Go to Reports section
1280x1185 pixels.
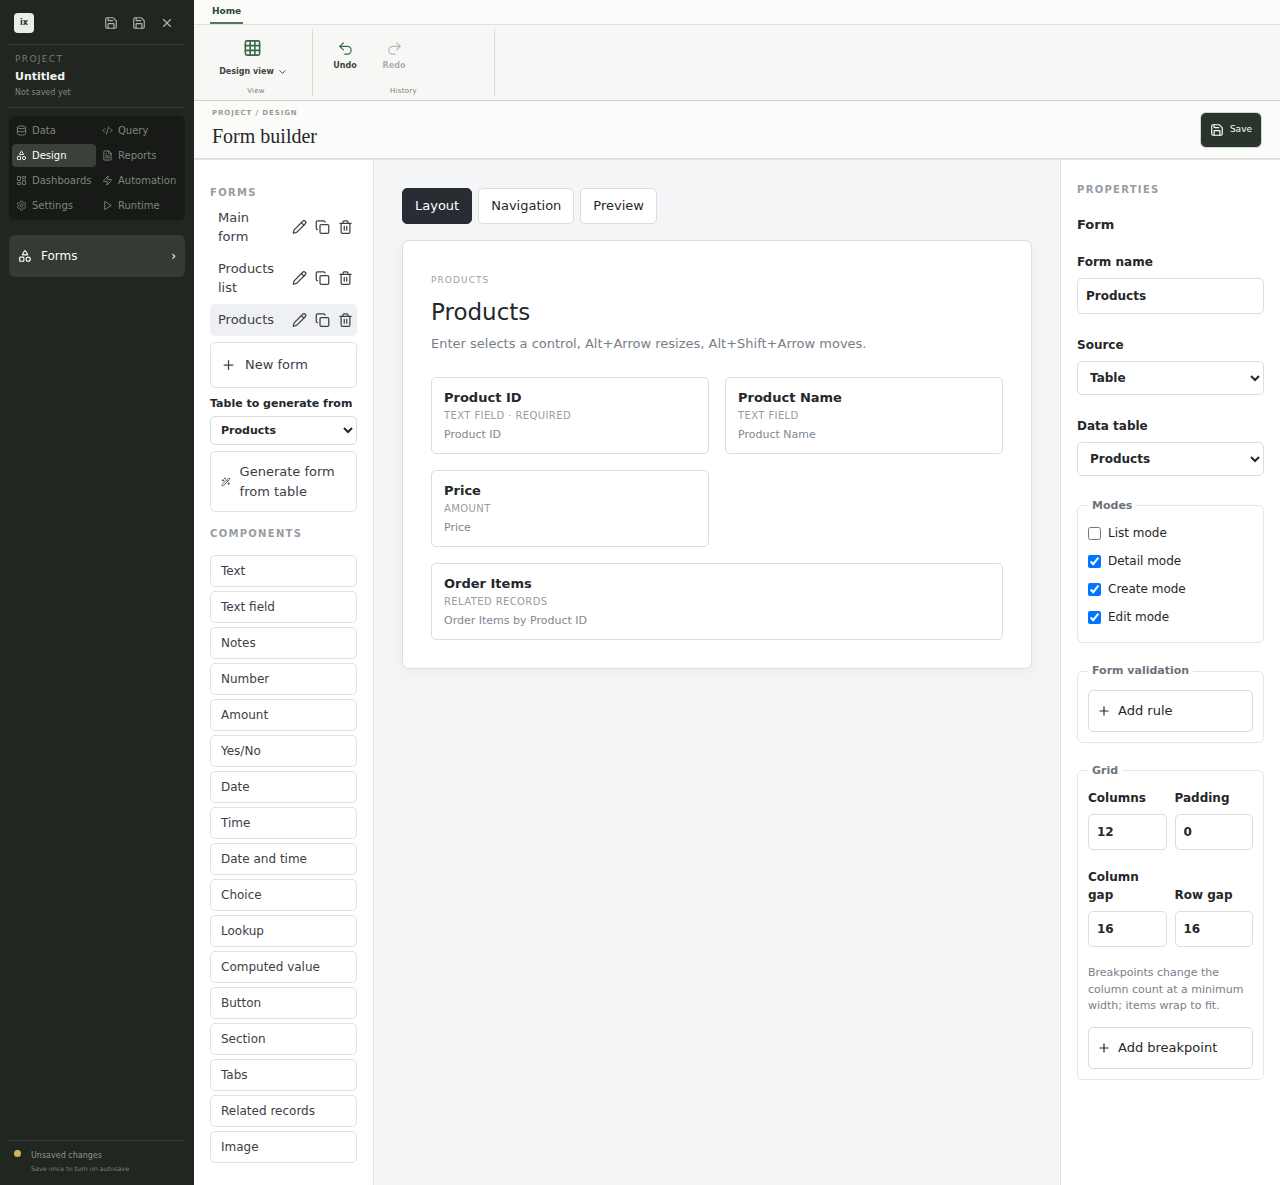140,155
